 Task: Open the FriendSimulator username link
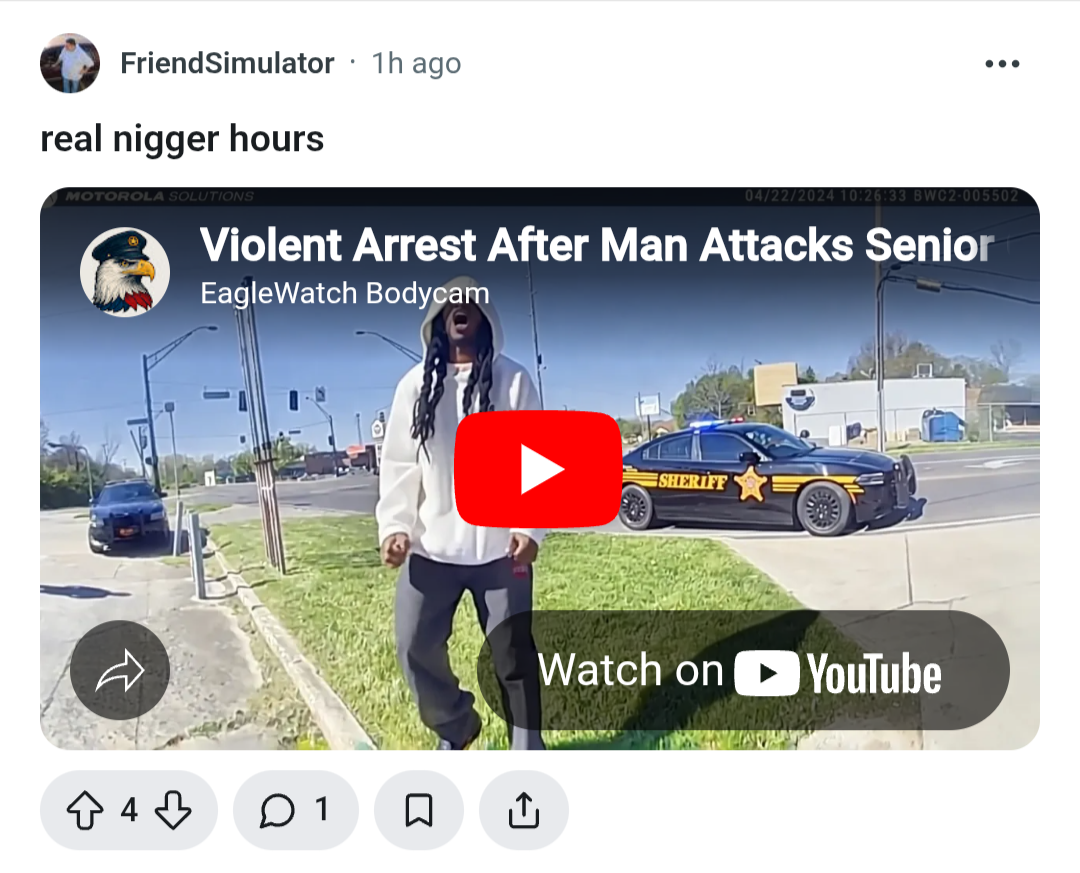[227, 63]
